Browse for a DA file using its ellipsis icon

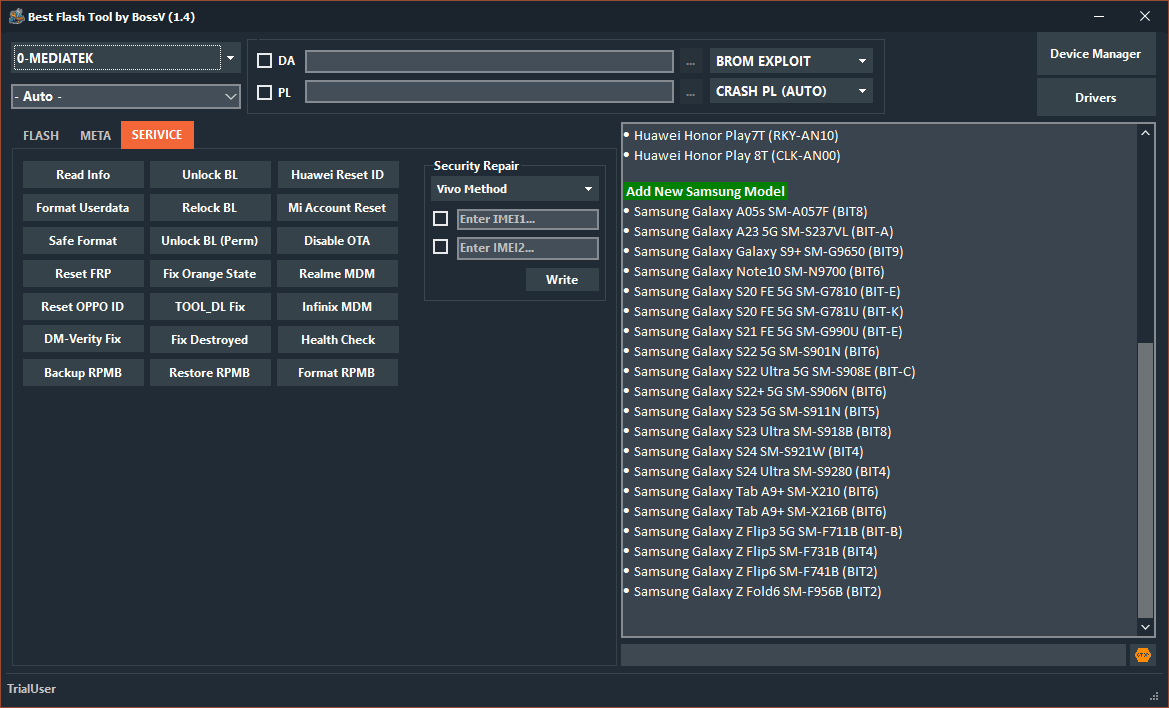(x=689, y=61)
